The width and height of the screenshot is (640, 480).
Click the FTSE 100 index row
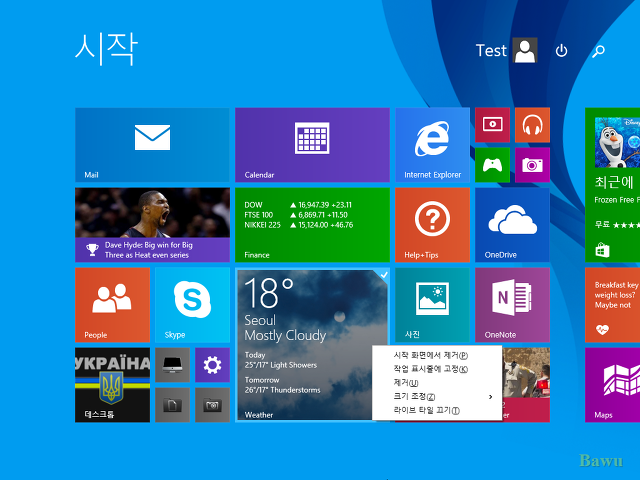click(x=296, y=215)
